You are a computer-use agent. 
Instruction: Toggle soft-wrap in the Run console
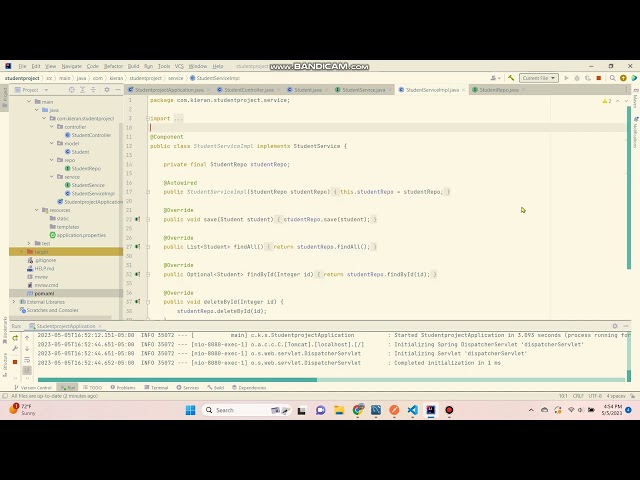point(27,360)
